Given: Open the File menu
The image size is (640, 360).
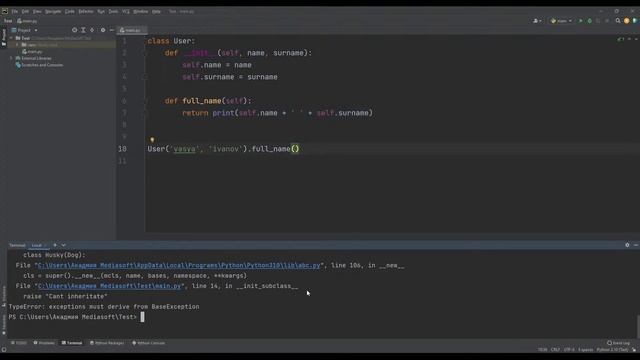Looking at the screenshot, I should point(15,11).
